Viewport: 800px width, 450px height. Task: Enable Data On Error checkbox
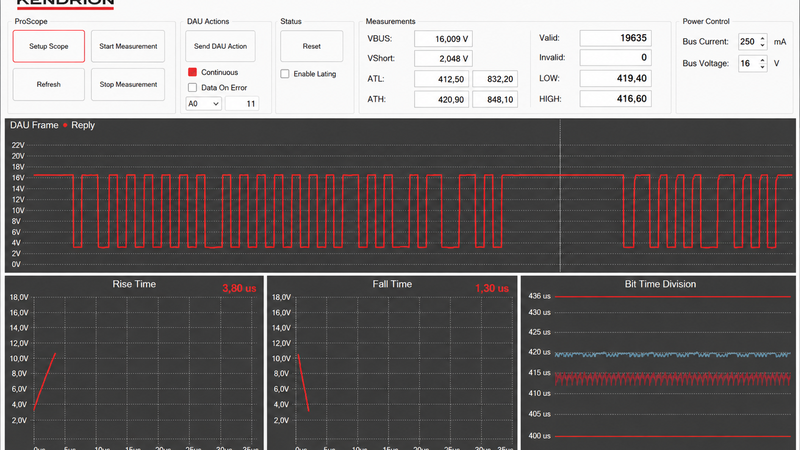[192, 88]
